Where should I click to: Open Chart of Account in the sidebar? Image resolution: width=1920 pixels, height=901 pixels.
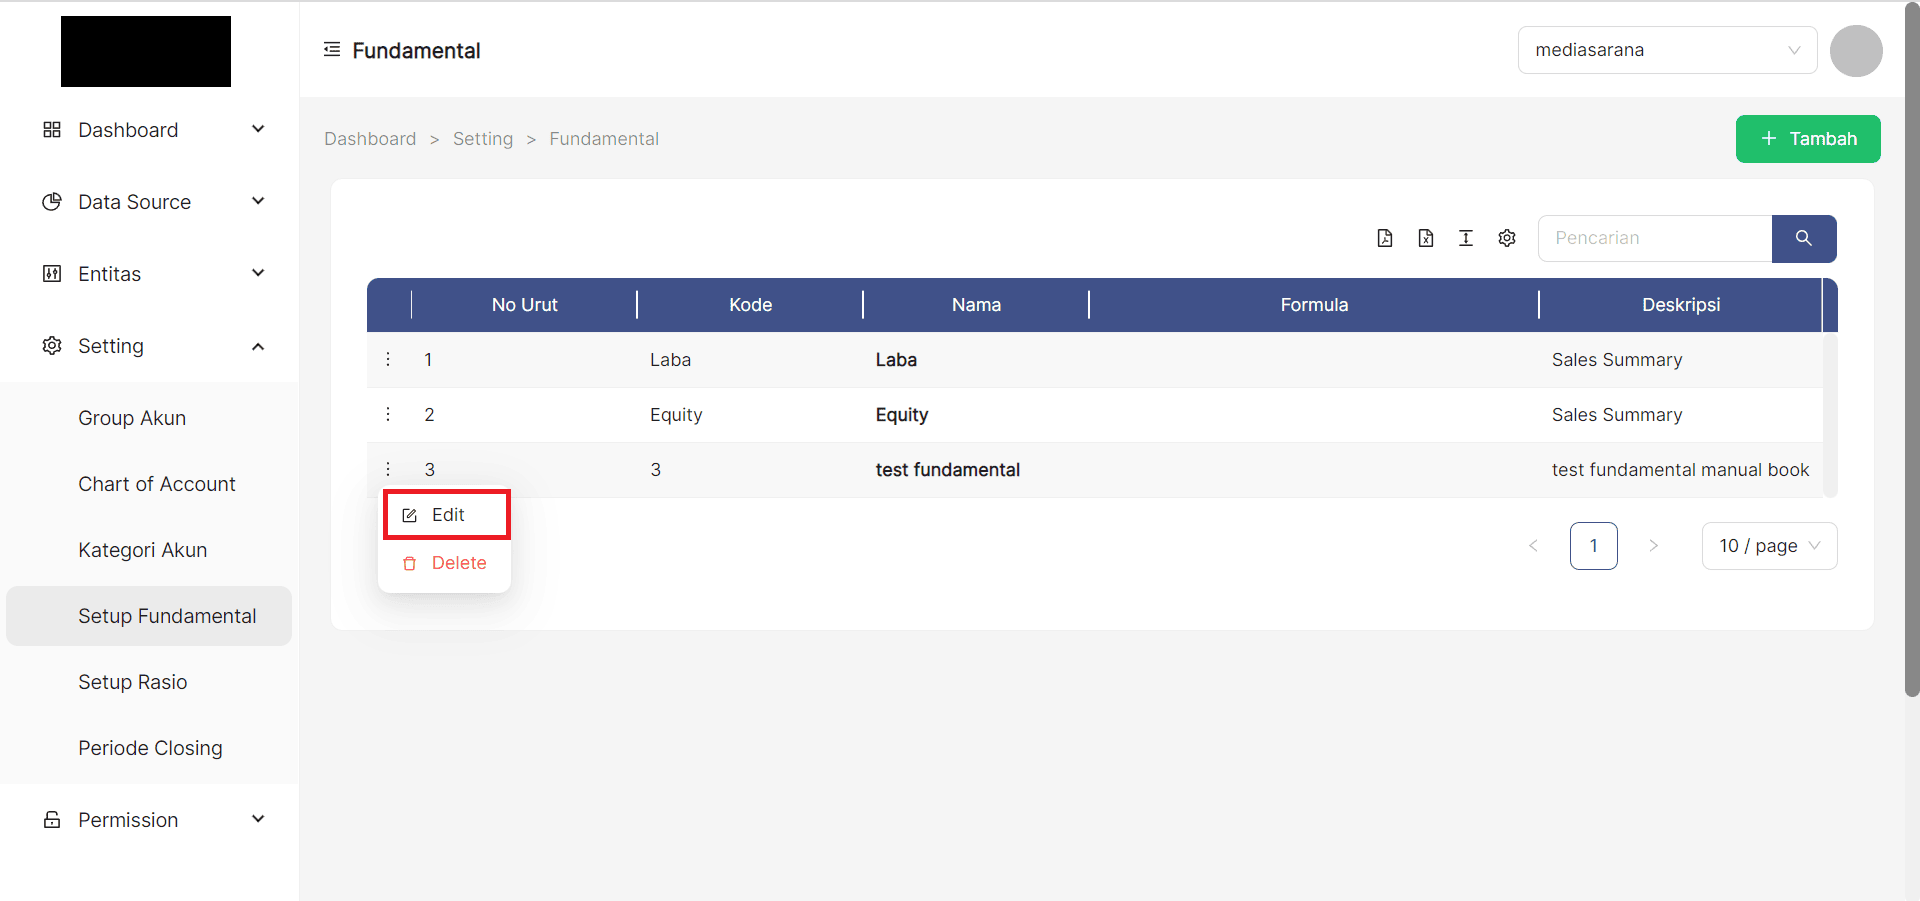pos(157,484)
